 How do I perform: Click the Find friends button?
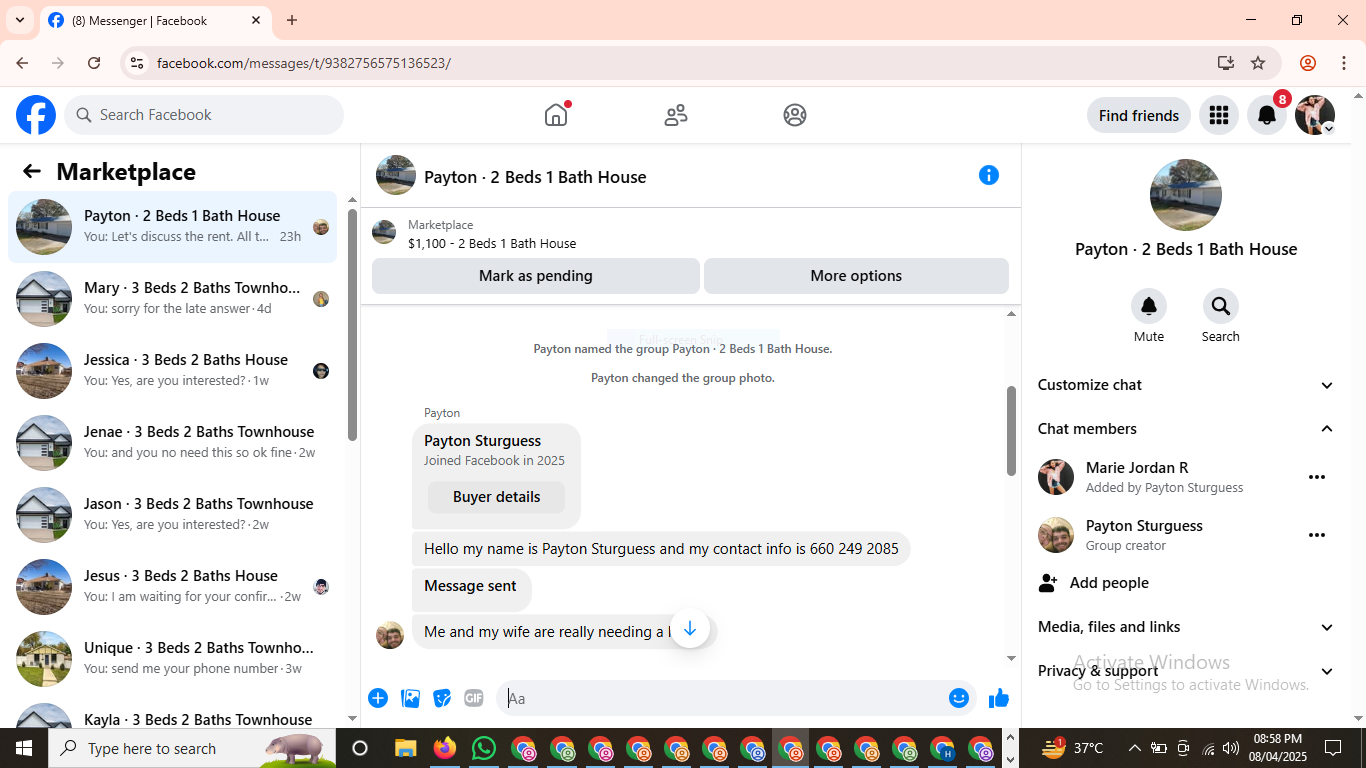[1139, 115]
